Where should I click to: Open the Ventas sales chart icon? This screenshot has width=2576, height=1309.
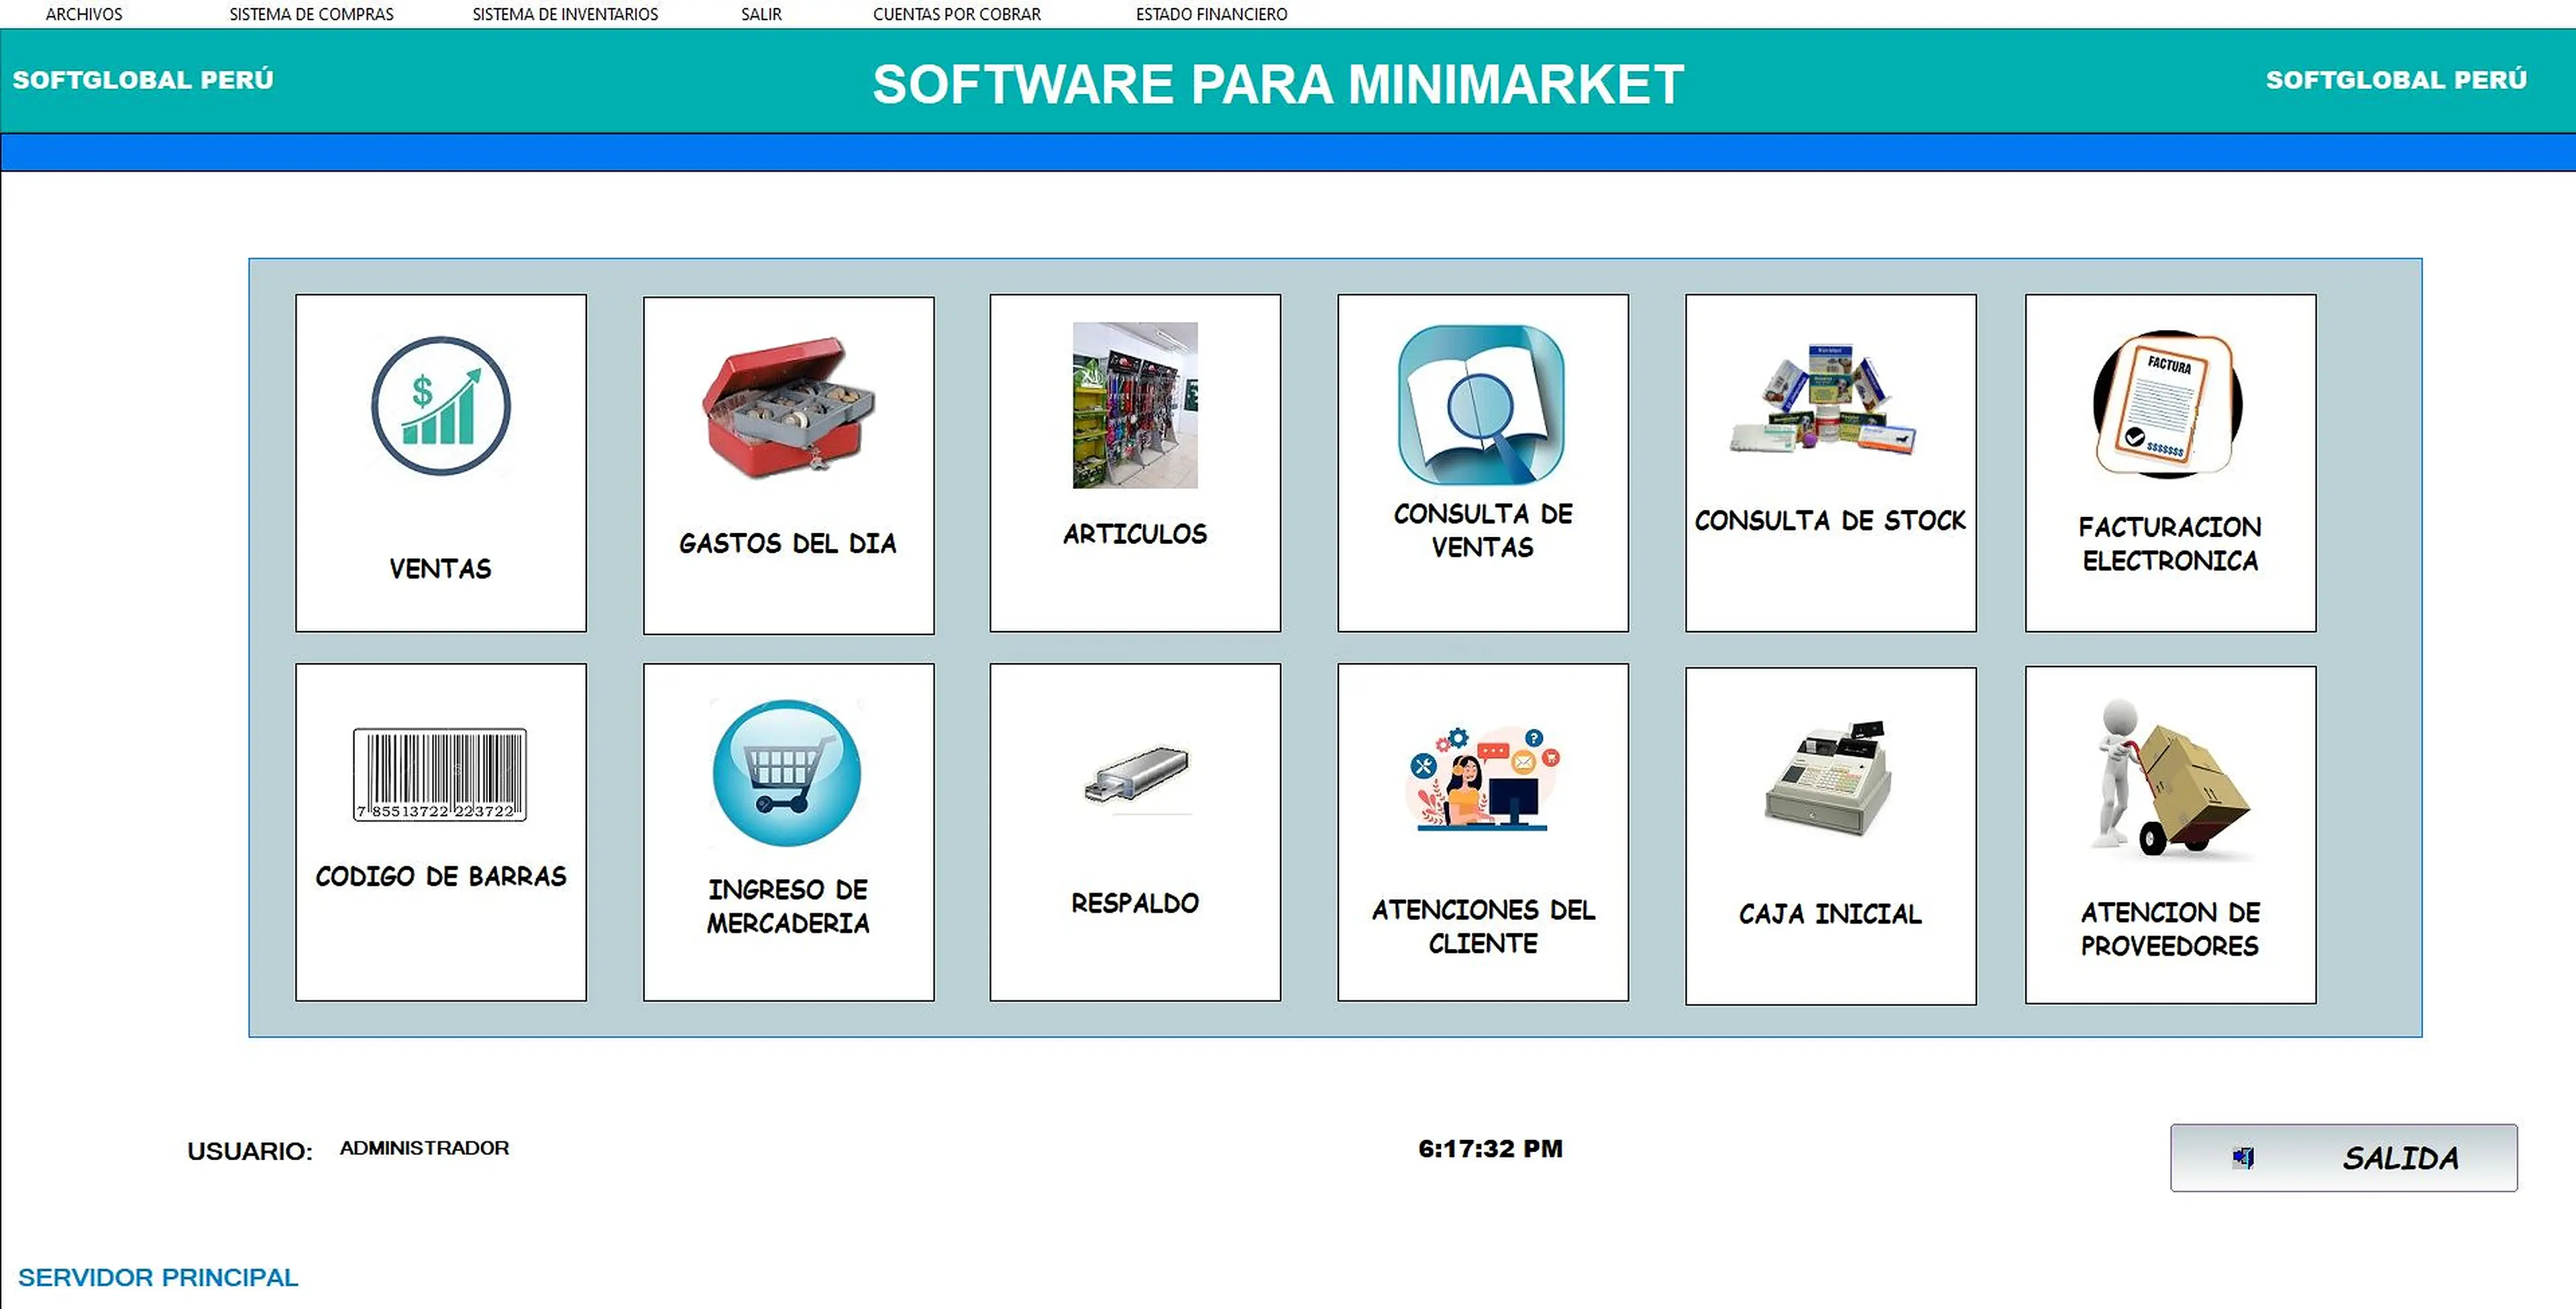[x=441, y=406]
